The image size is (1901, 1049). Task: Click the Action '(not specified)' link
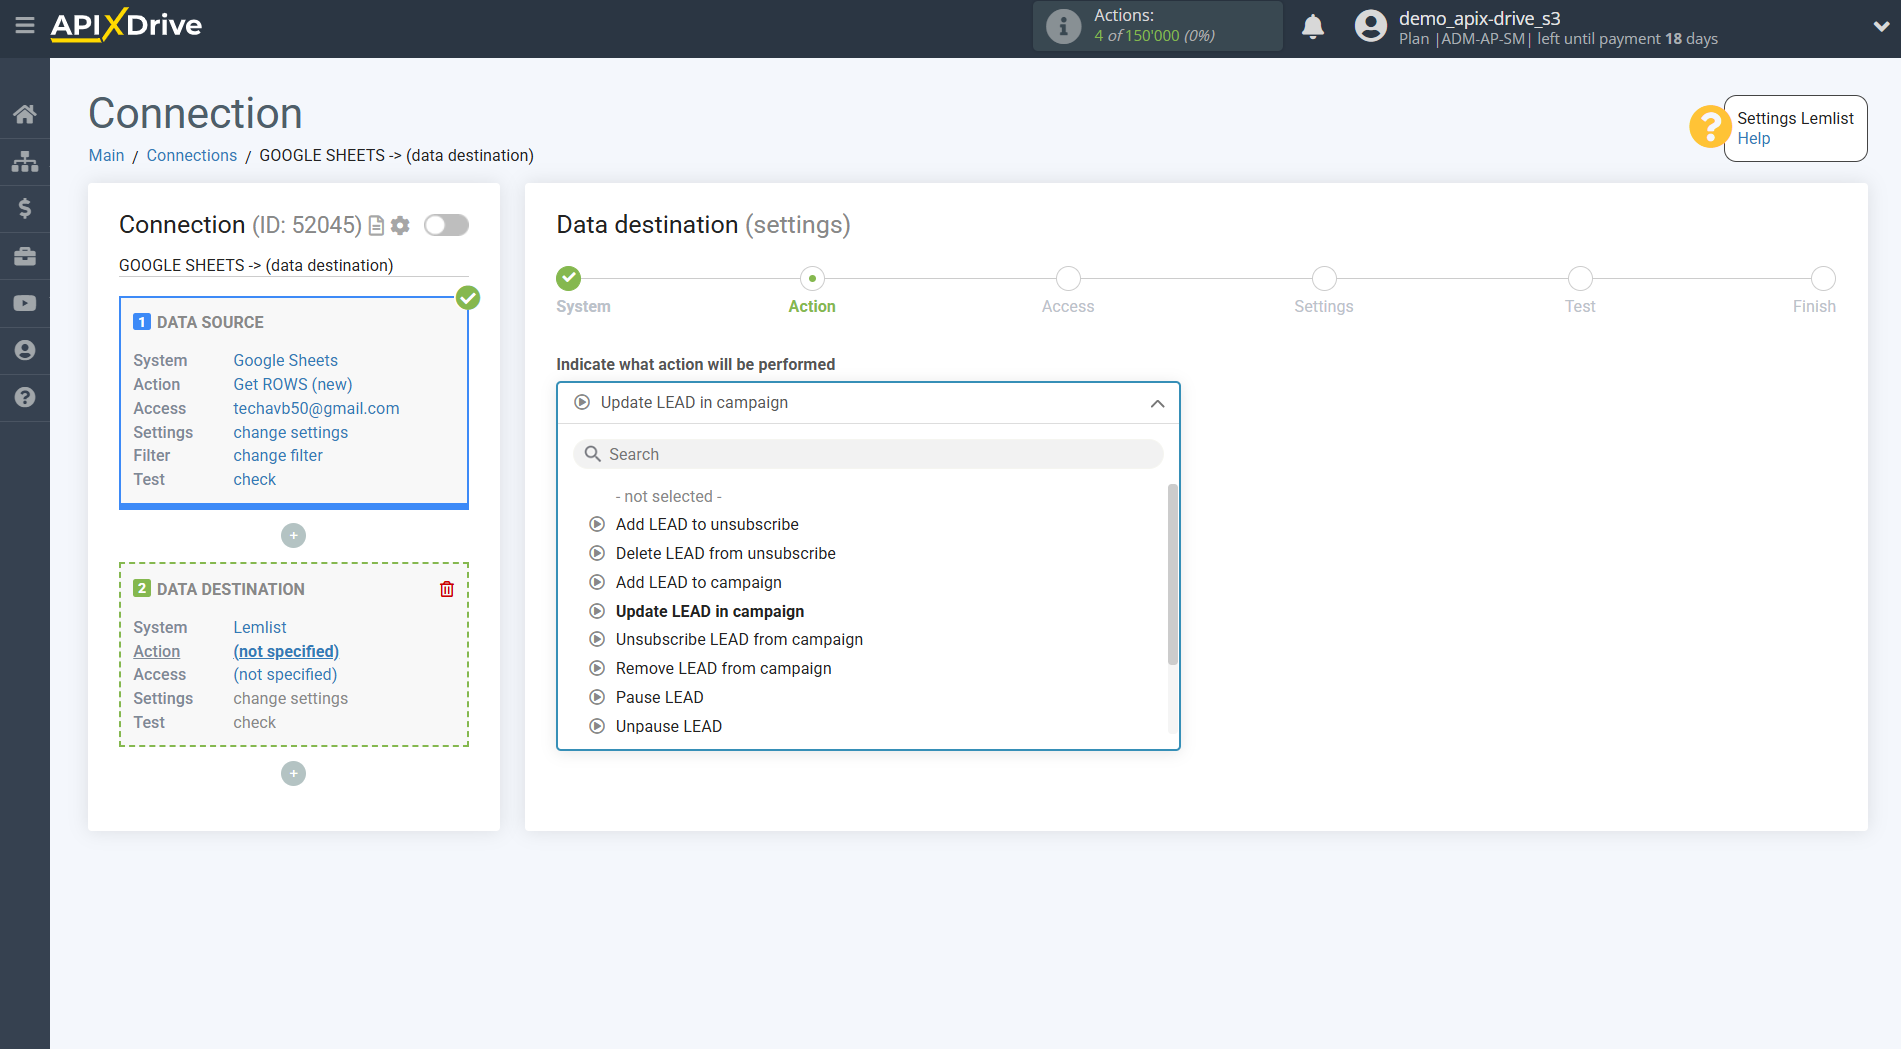click(286, 651)
